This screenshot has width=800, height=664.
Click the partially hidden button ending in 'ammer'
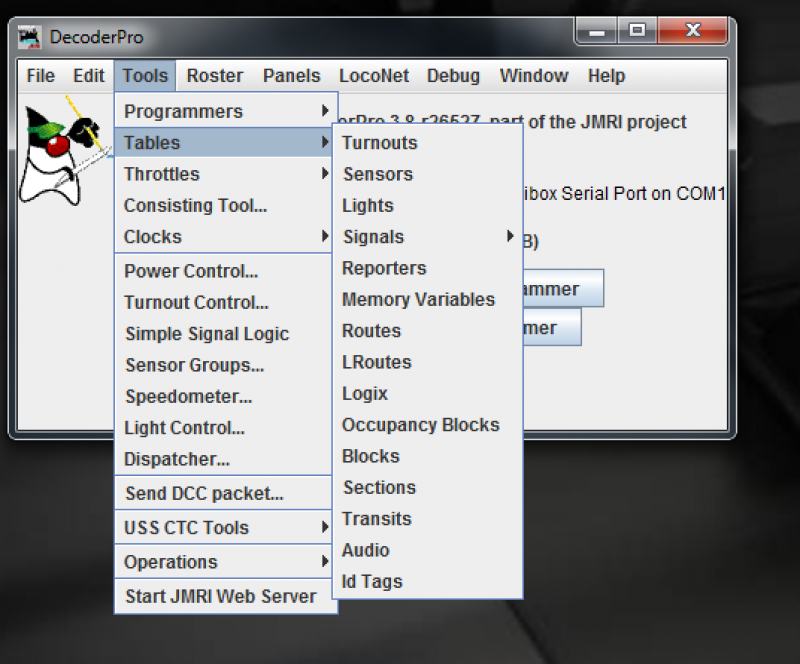(563, 288)
